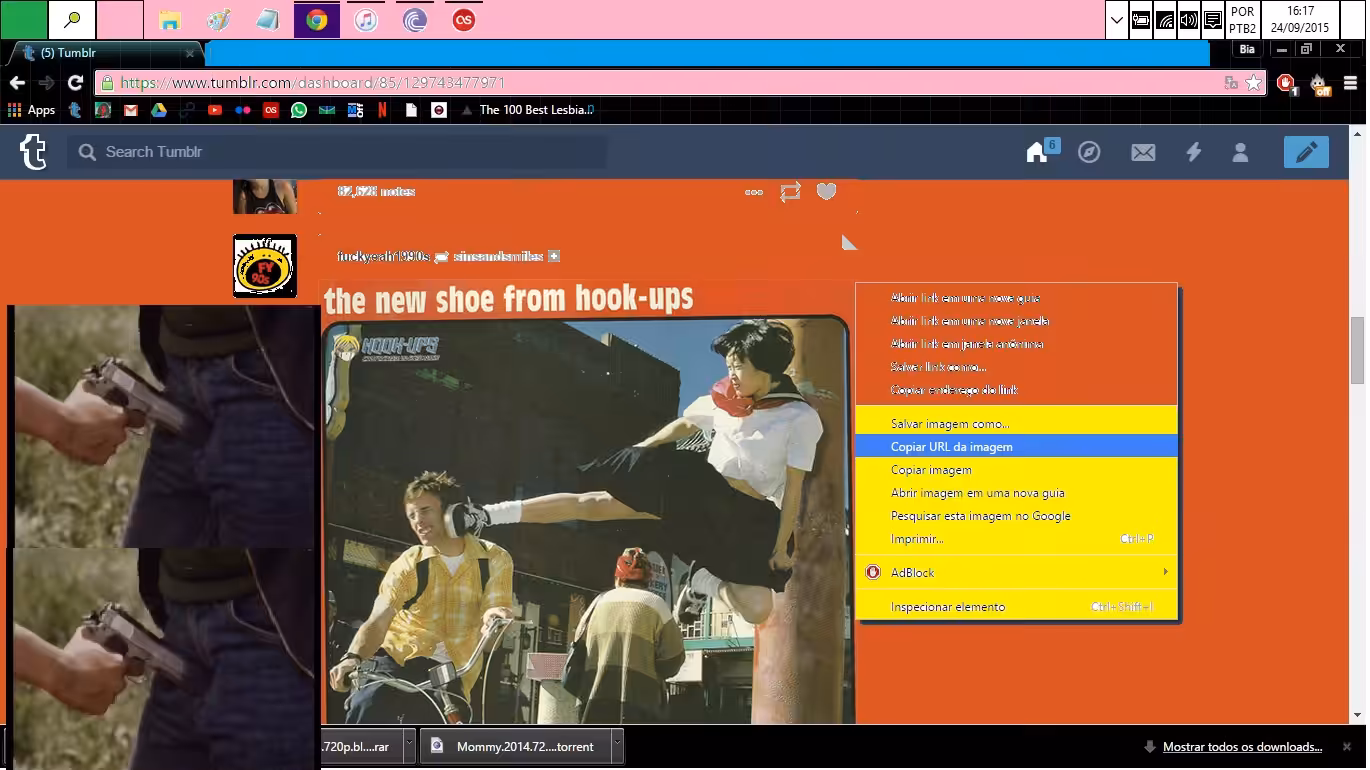1370x770 pixels.
Task: Open the Gmail bookmark icon
Action: pyautogui.click(x=131, y=110)
